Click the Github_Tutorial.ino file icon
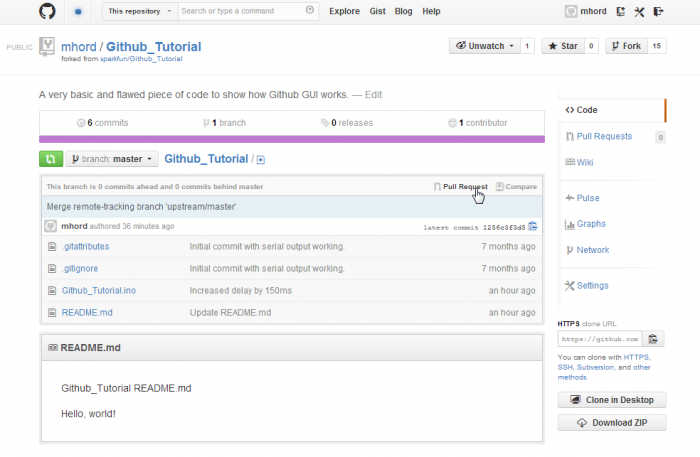The width and height of the screenshot is (700, 457). click(52, 291)
